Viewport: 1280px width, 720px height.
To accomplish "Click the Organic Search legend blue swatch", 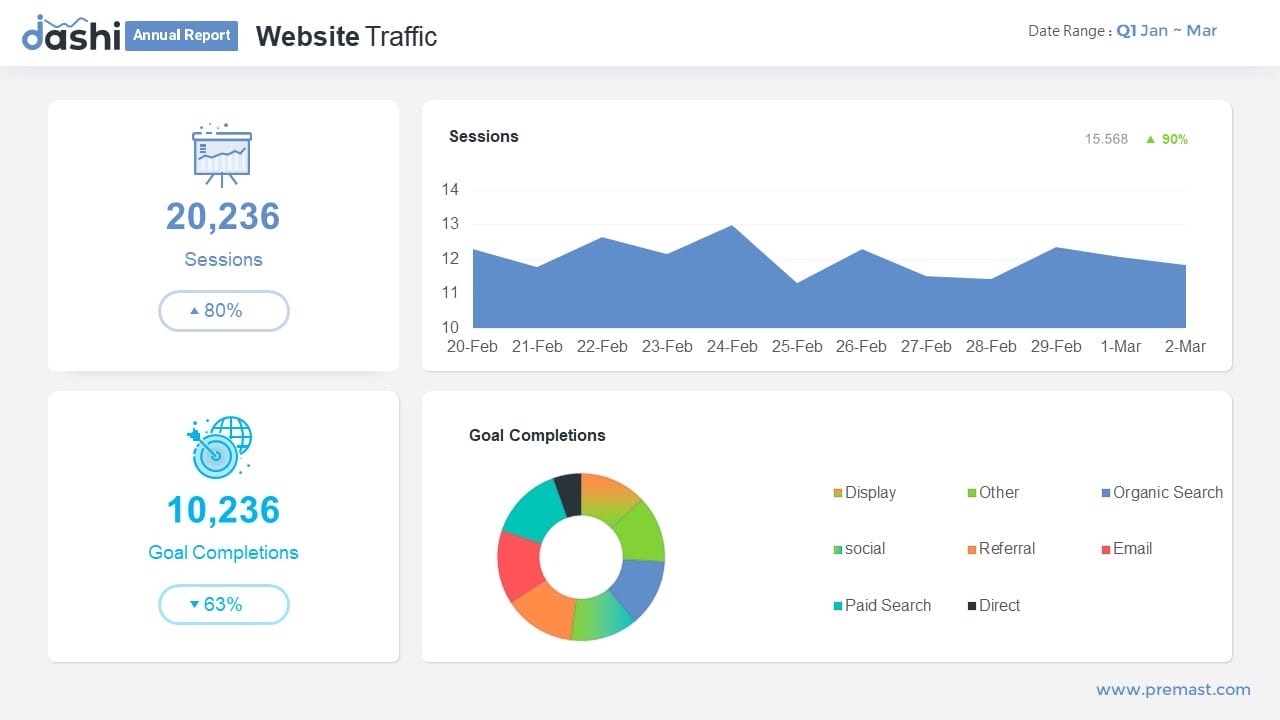I will (x=1106, y=493).
